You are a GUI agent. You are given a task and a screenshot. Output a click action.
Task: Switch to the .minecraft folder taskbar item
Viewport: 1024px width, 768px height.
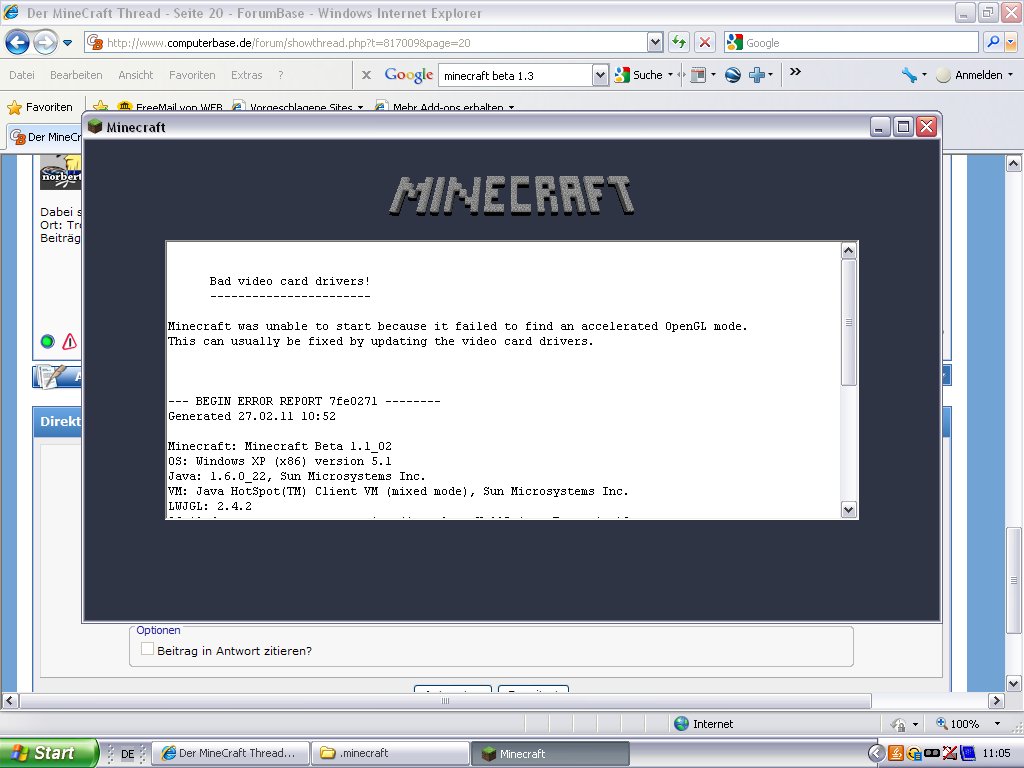390,753
